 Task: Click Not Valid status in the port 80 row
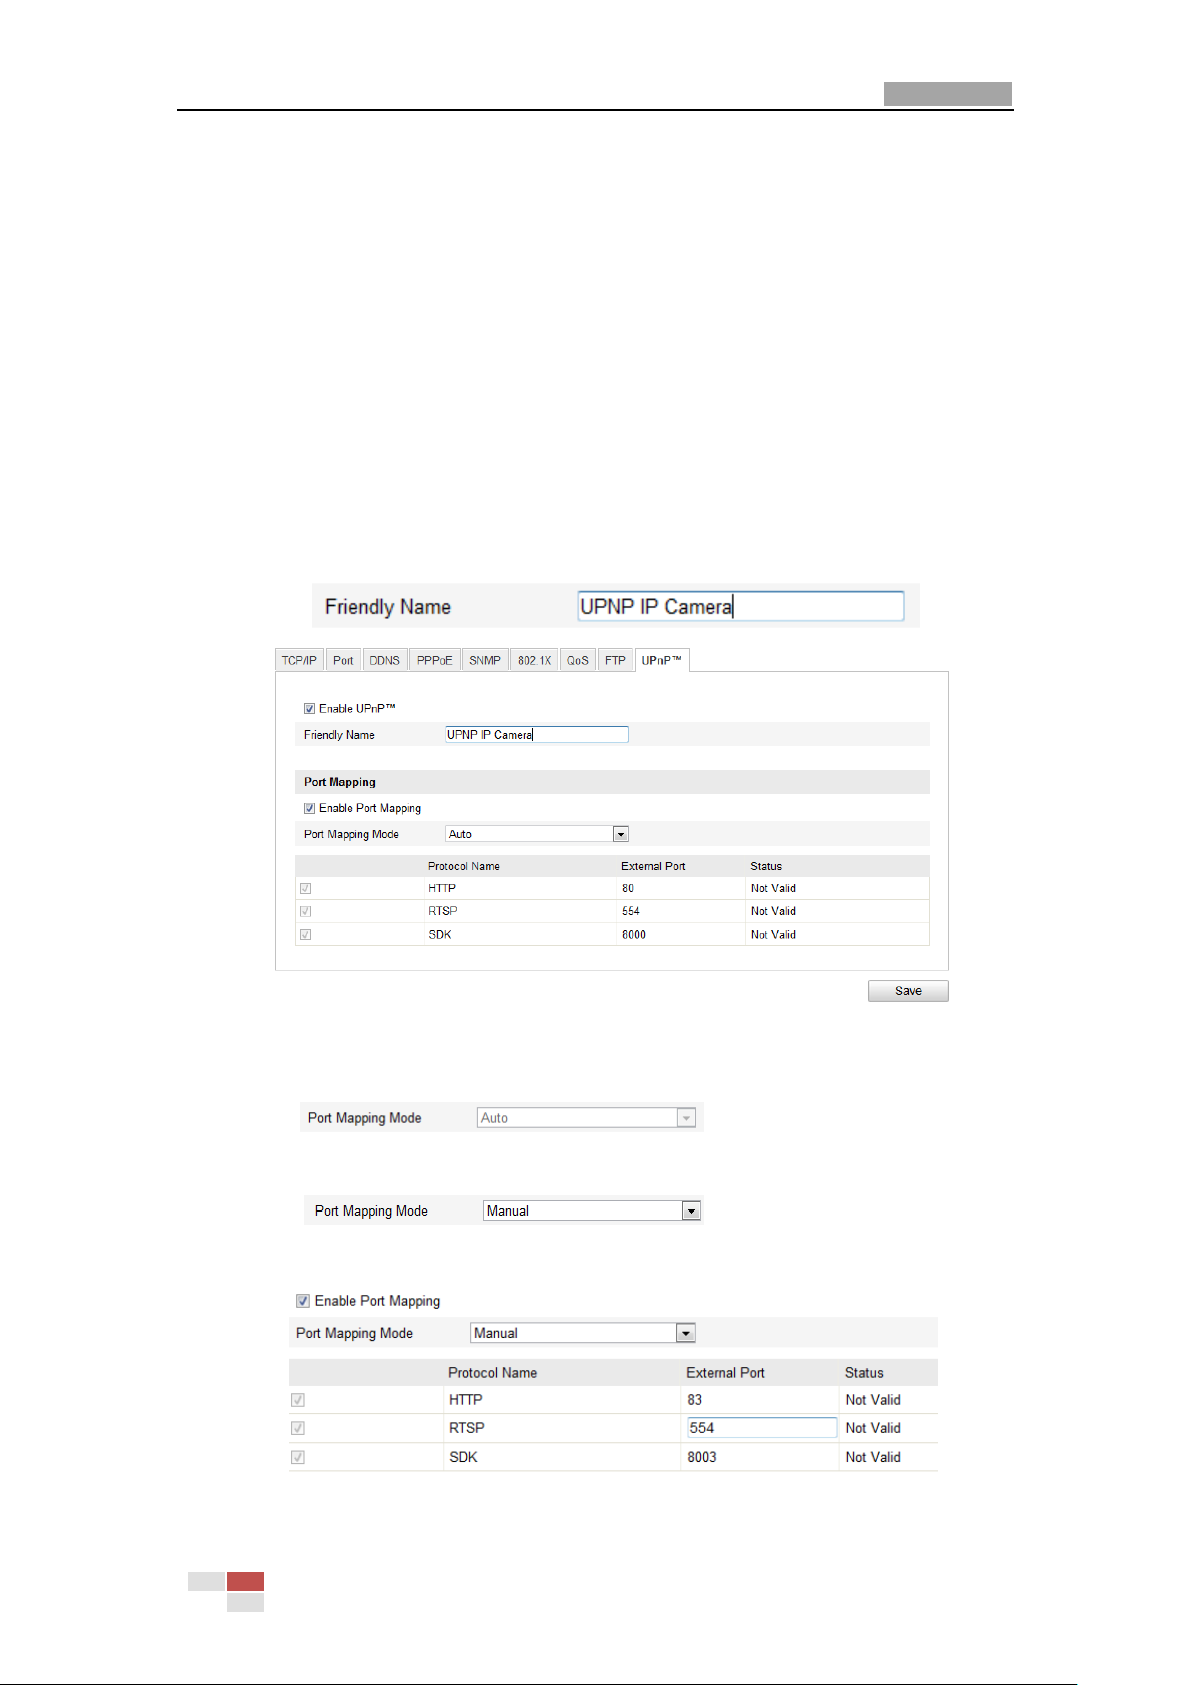pos(773,888)
